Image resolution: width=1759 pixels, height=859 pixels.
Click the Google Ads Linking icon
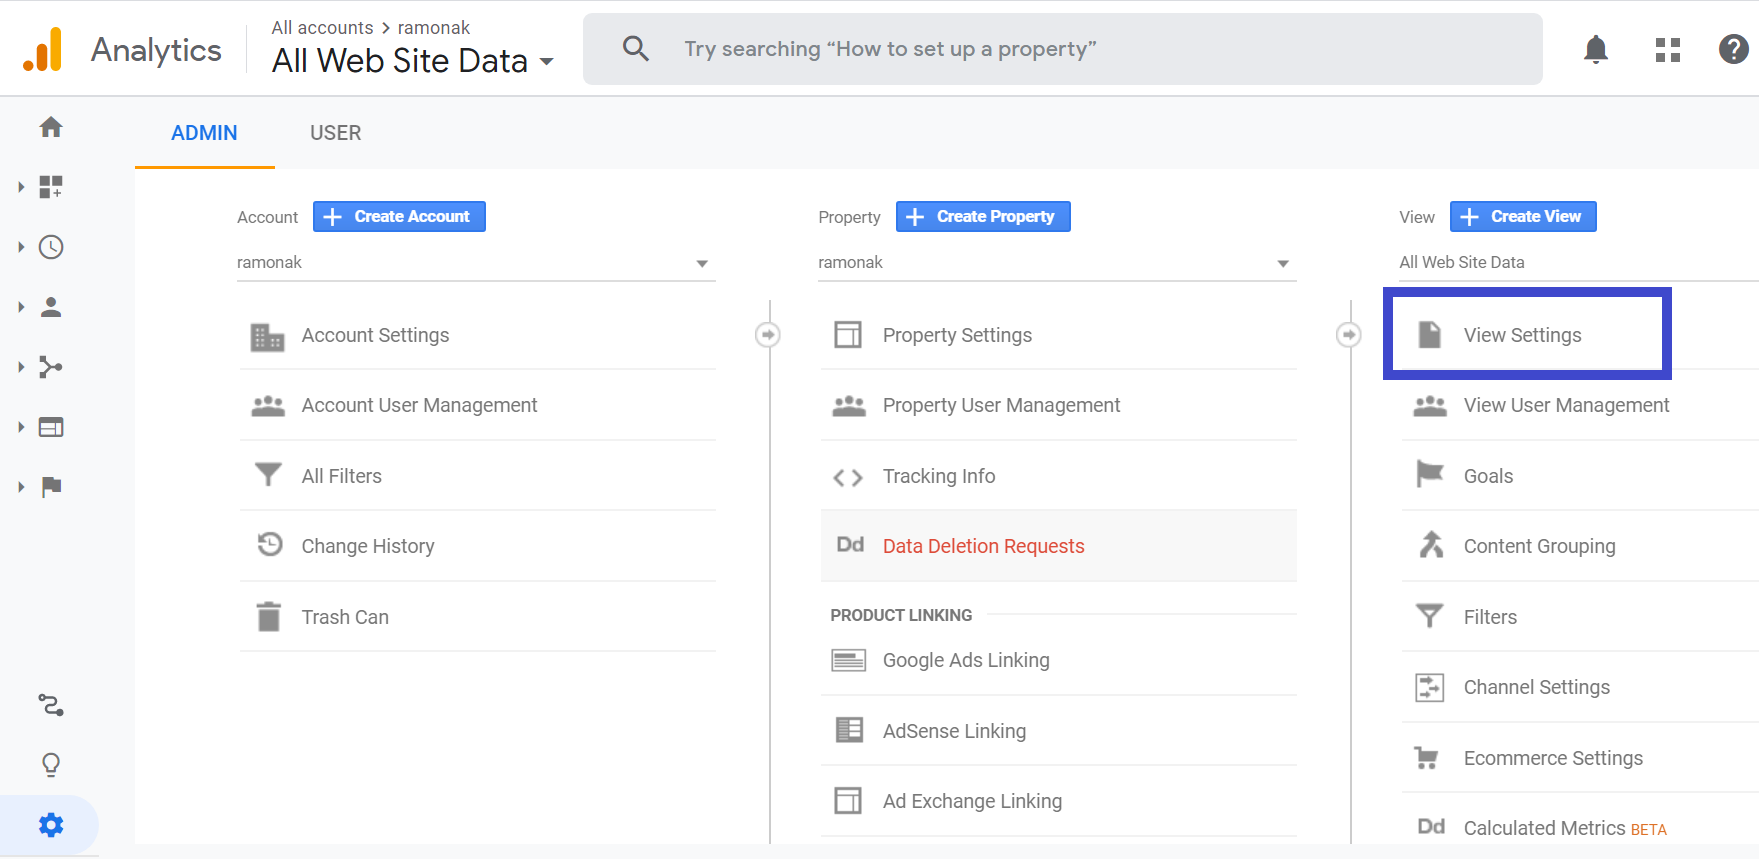point(849,660)
